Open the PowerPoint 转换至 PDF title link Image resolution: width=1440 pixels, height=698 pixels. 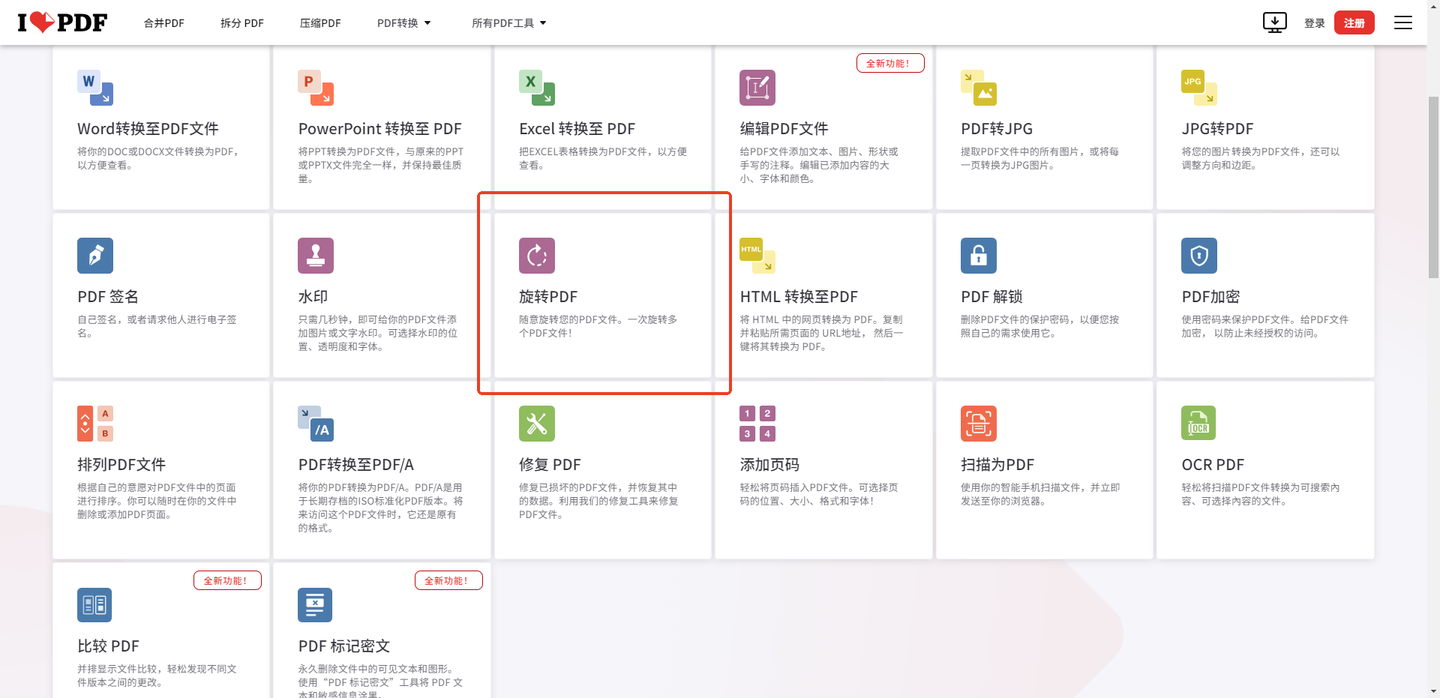click(x=380, y=129)
